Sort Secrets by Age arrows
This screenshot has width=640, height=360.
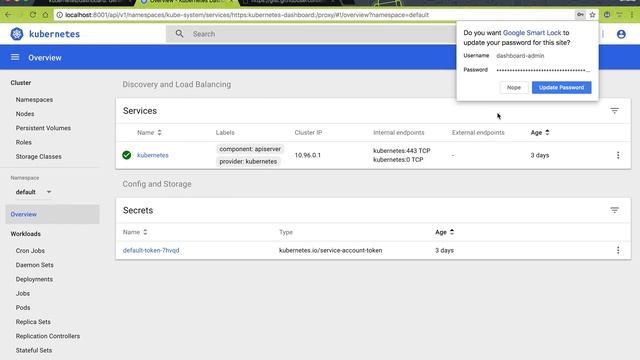click(x=452, y=232)
